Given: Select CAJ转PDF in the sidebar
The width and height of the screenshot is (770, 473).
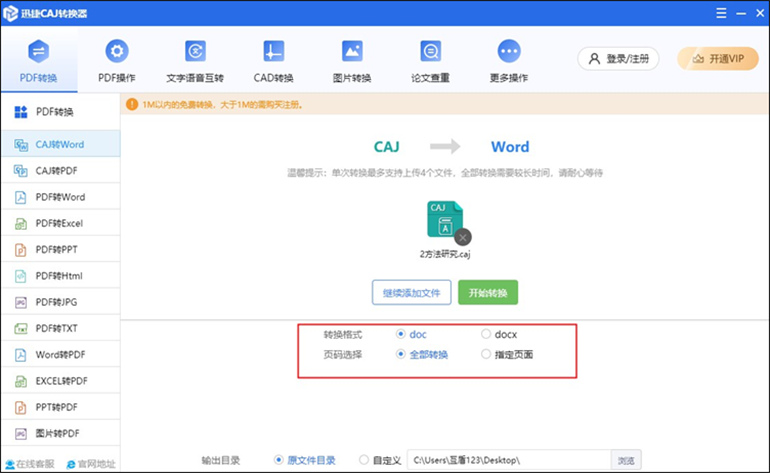Looking at the screenshot, I should click(x=60, y=170).
